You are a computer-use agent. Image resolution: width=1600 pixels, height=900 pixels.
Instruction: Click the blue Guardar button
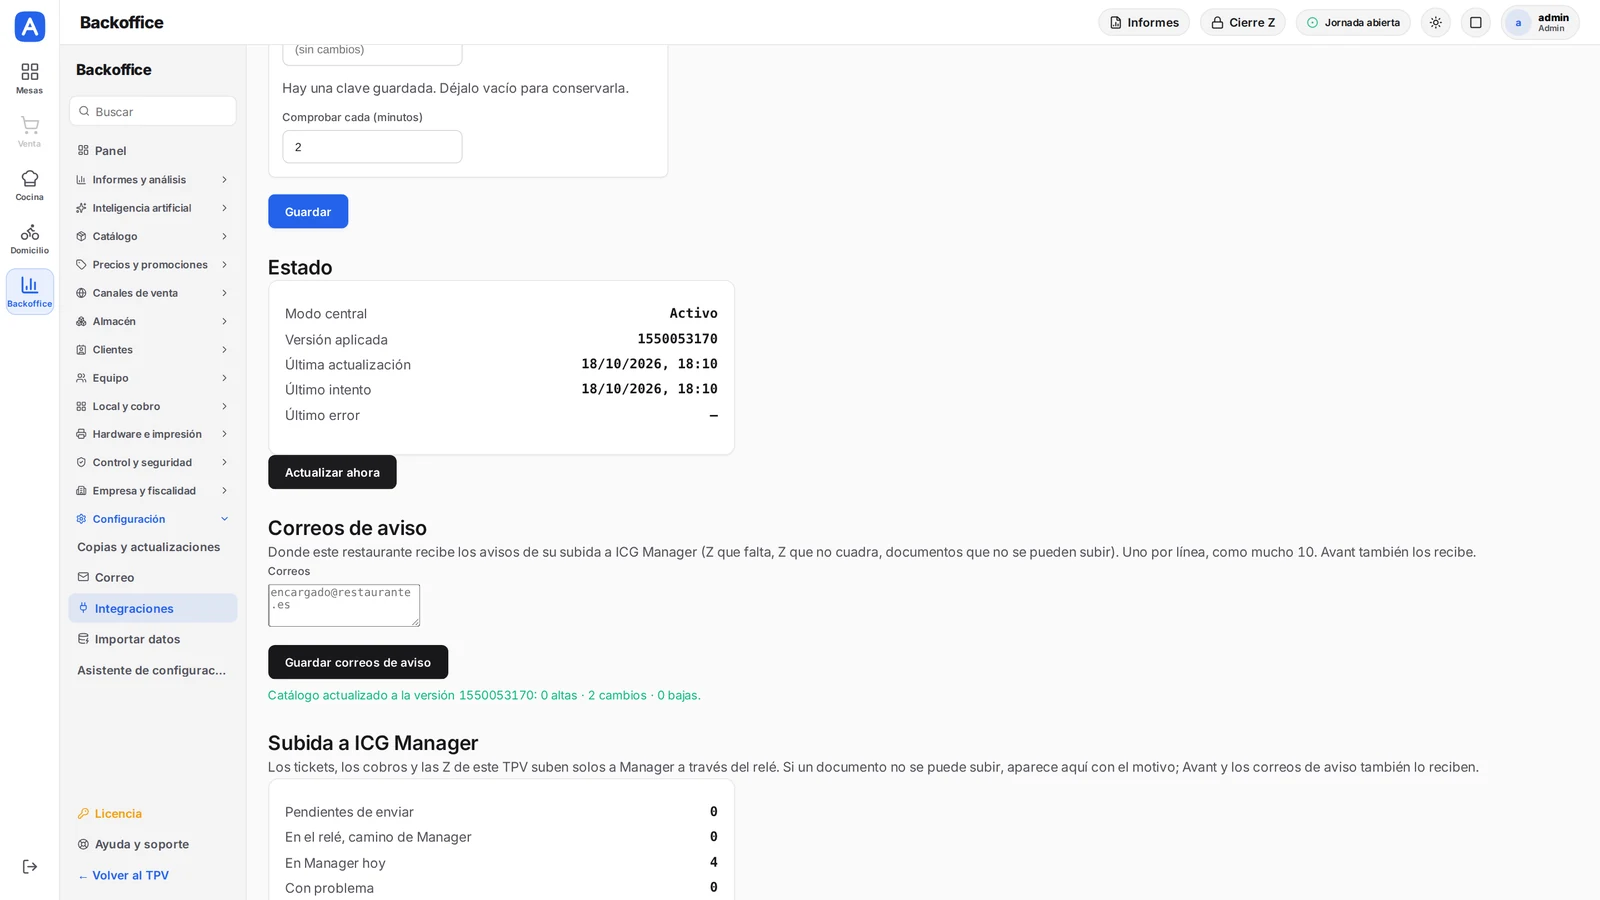(308, 211)
